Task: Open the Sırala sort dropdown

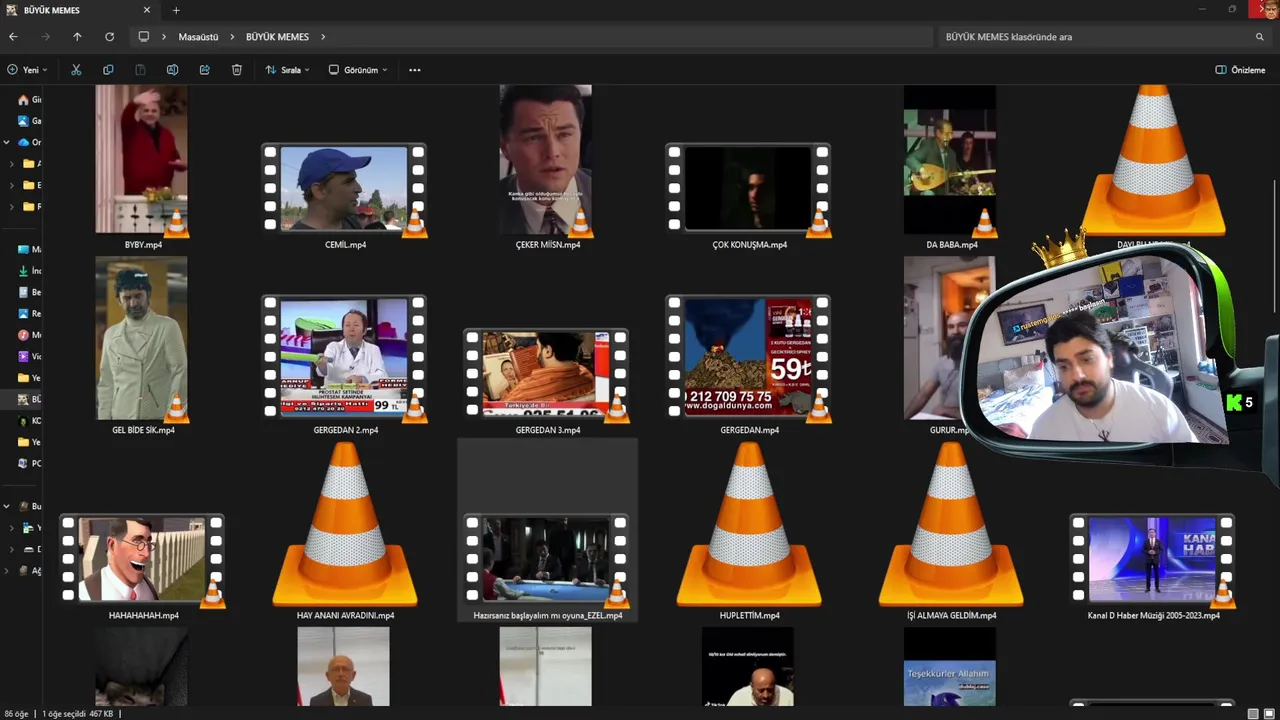Action: point(288,70)
